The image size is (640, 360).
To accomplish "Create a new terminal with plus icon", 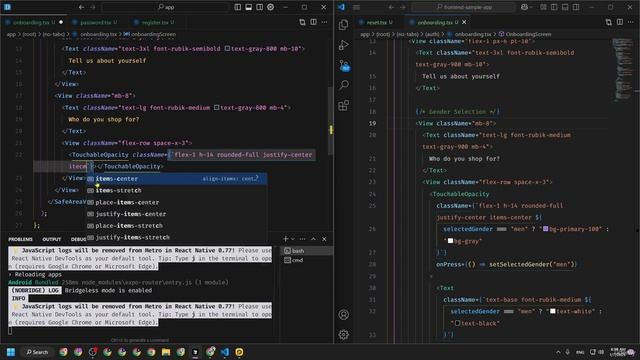I will (285, 239).
